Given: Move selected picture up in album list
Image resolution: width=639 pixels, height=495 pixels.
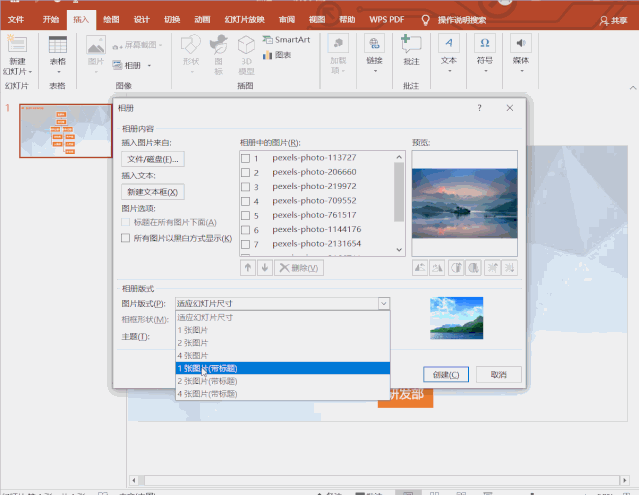Looking at the screenshot, I should (248, 268).
